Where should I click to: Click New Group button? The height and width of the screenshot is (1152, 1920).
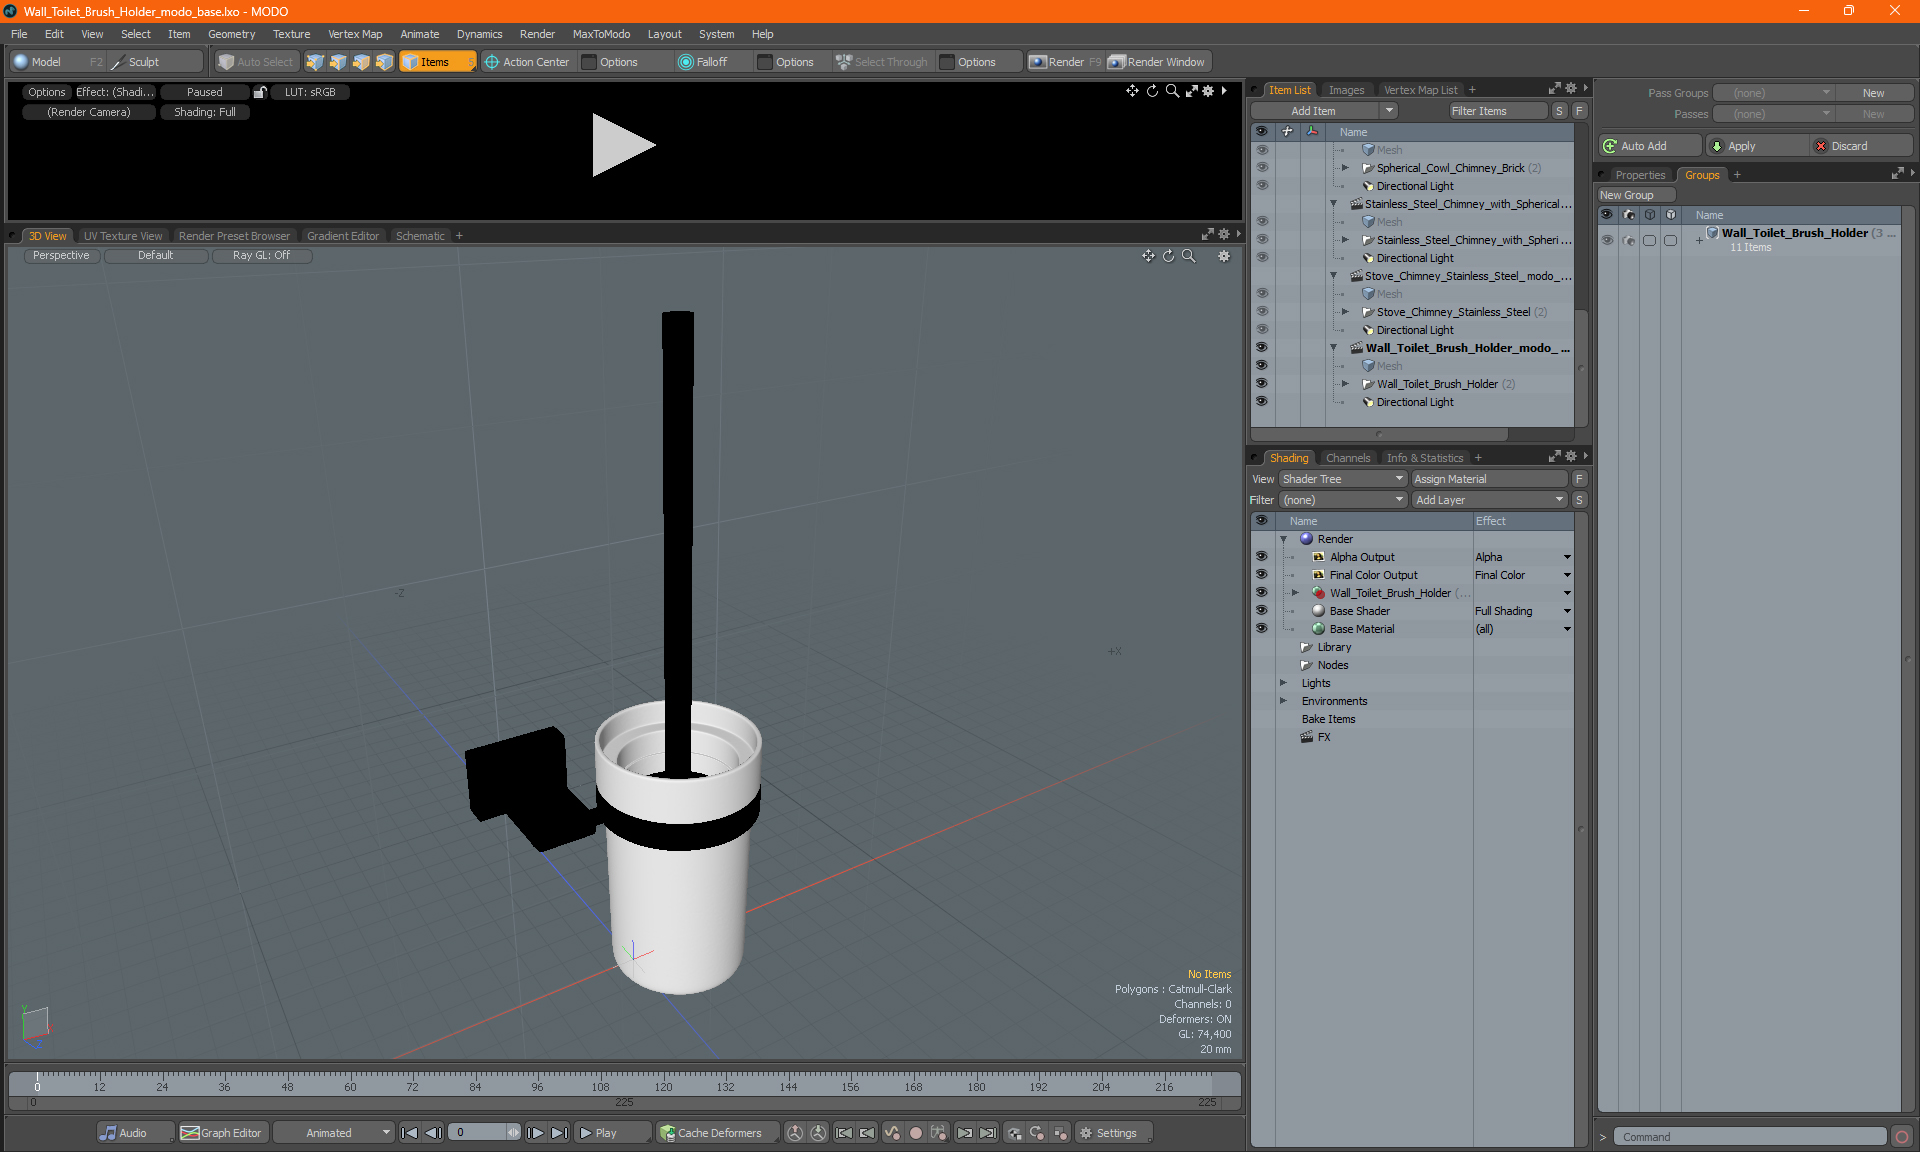(x=1636, y=195)
